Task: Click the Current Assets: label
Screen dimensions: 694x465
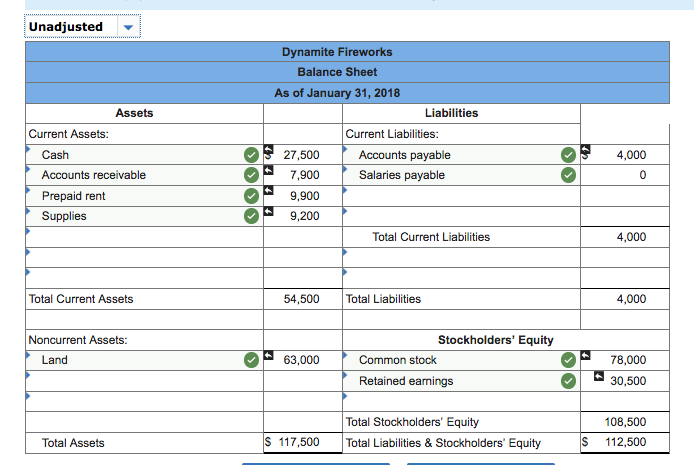Action: [69, 134]
